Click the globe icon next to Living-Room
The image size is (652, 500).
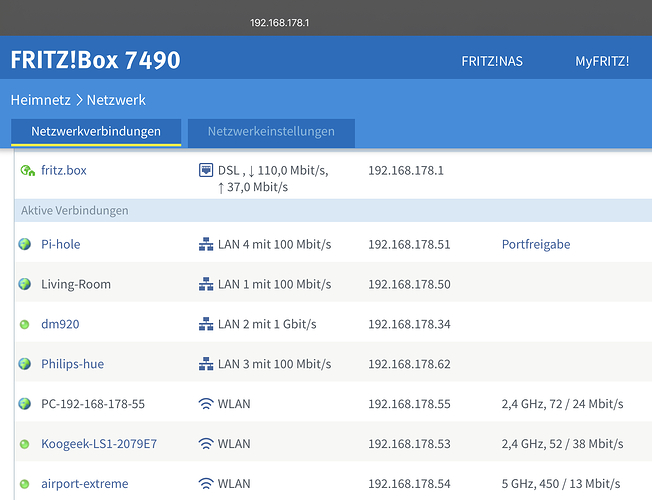point(25,284)
